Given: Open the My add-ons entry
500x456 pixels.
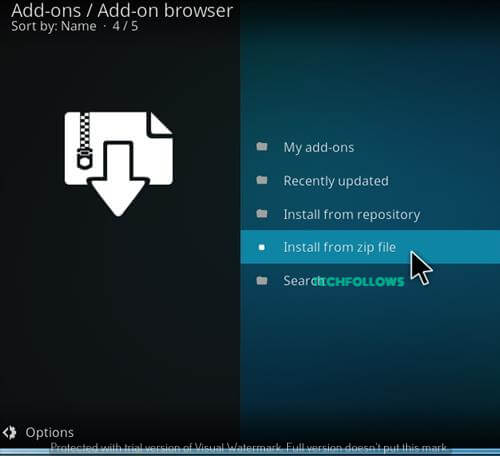Looking at the screenshot, I should coord(370,147).
